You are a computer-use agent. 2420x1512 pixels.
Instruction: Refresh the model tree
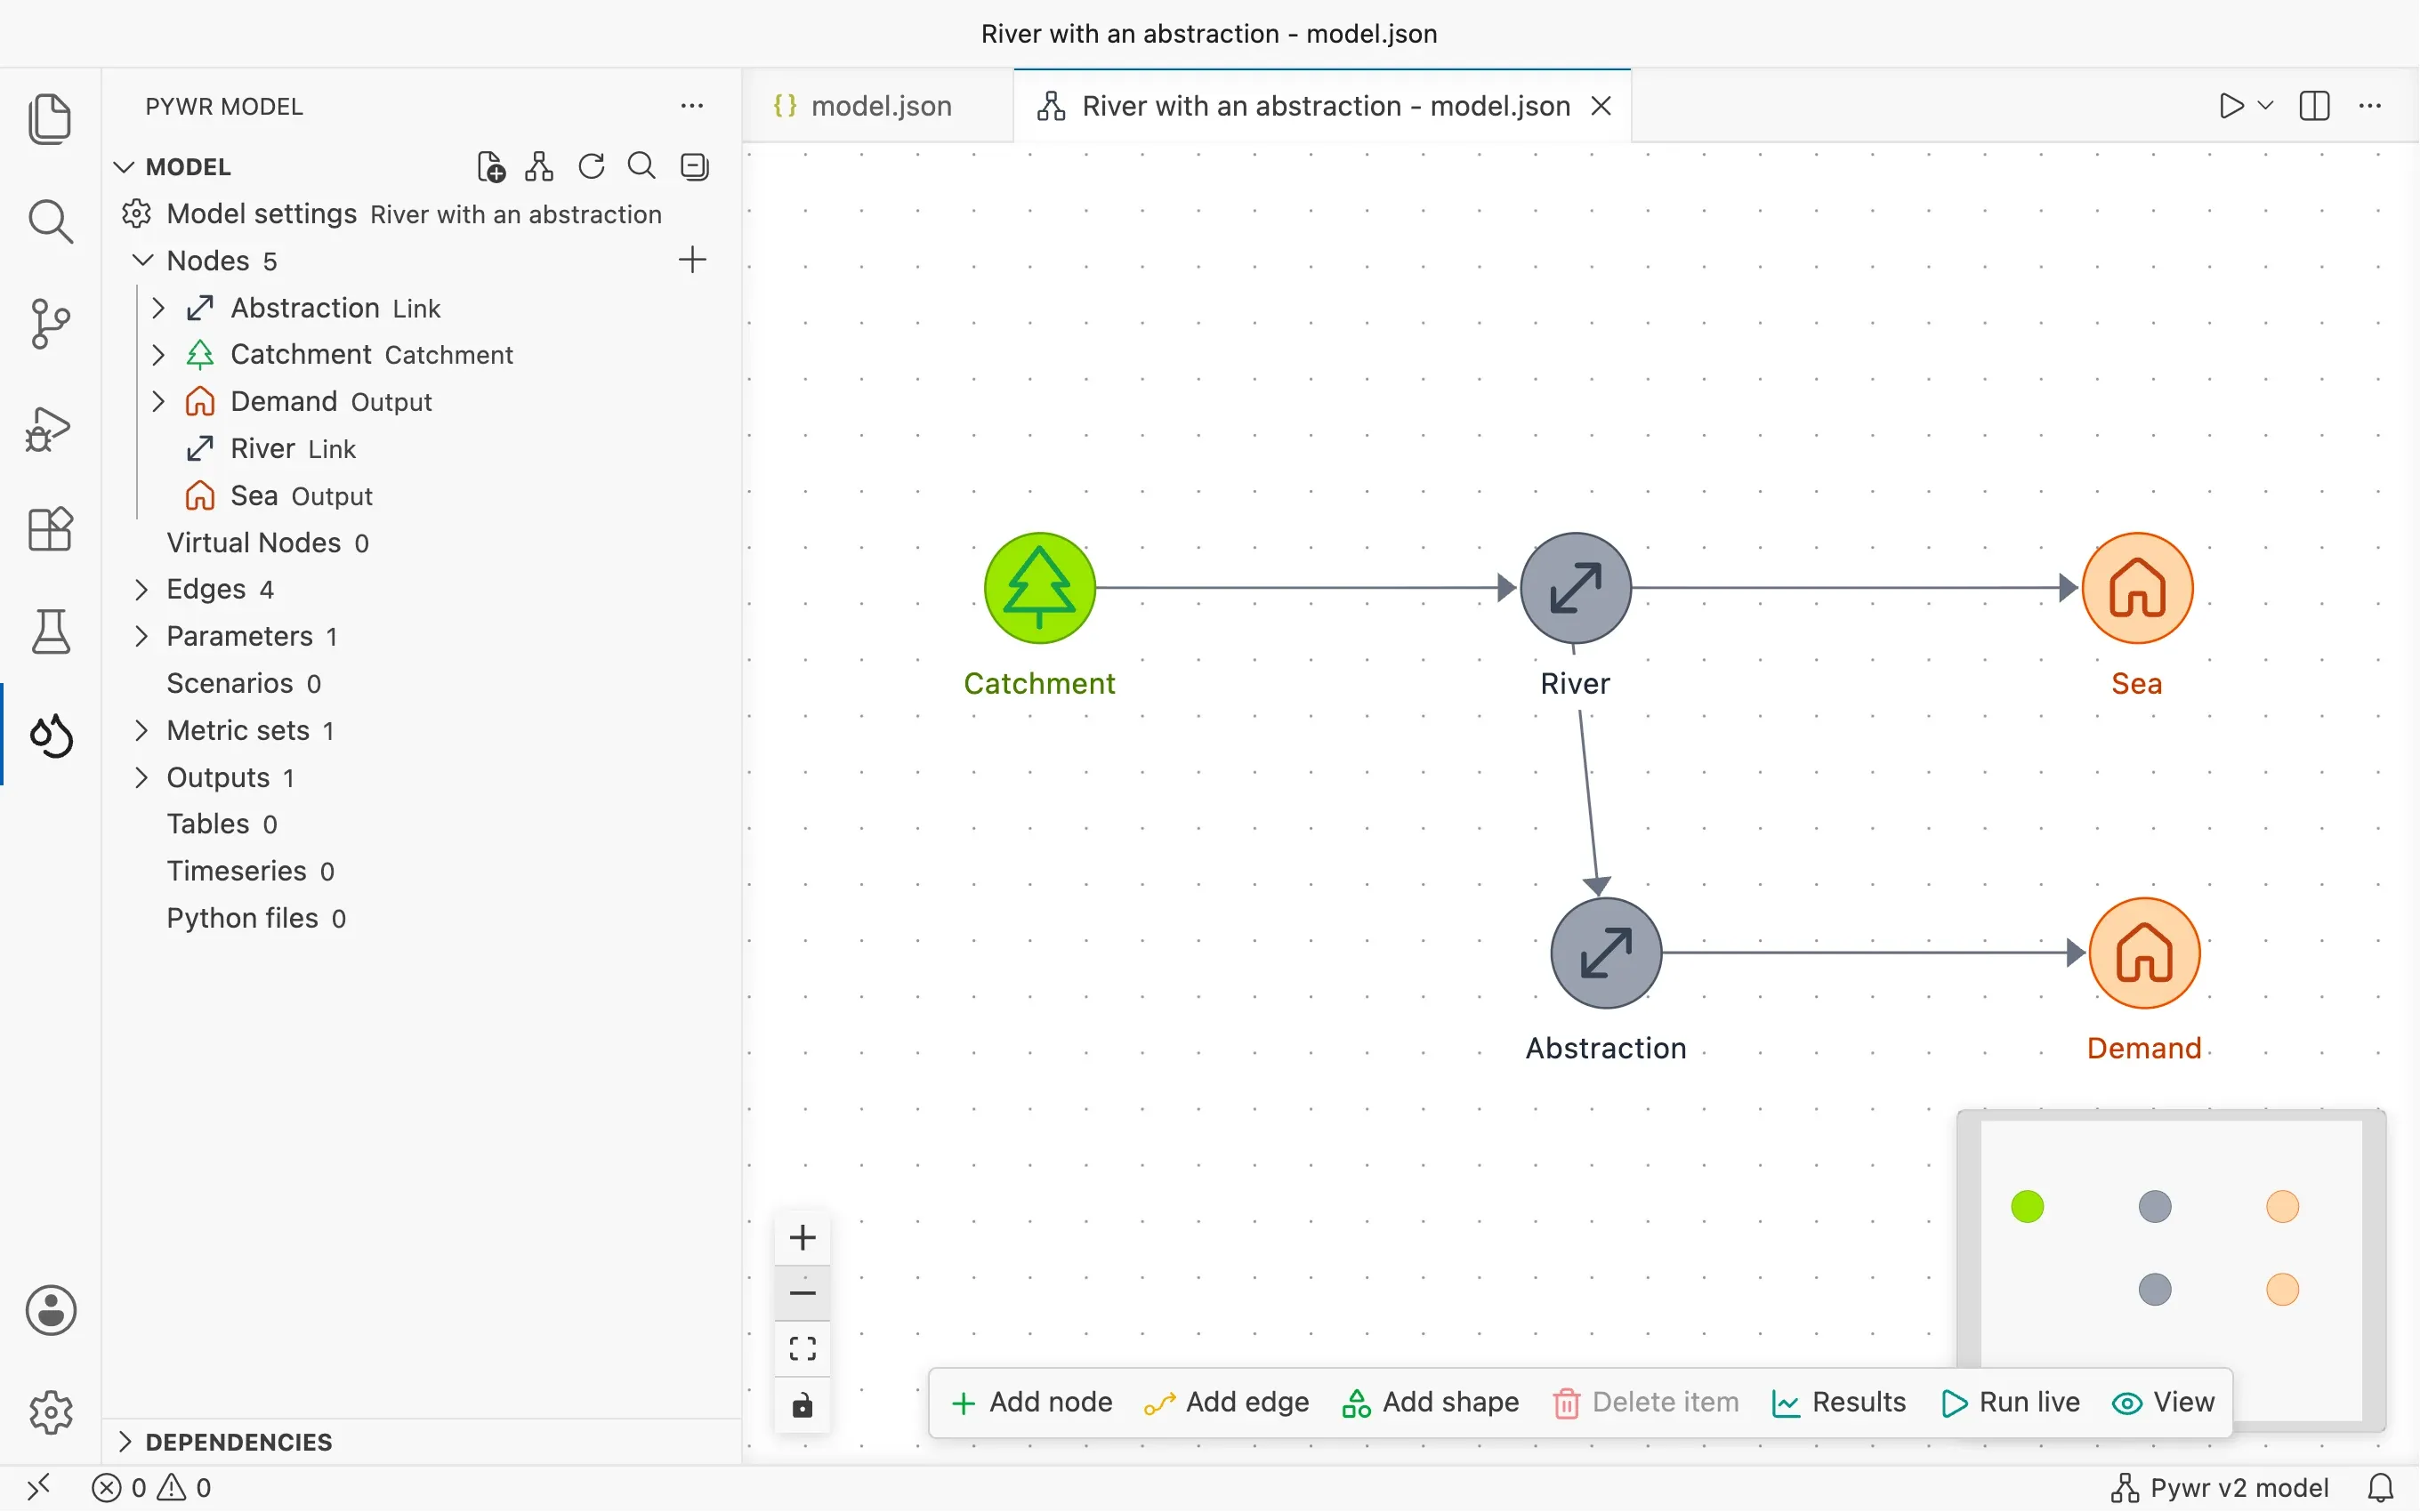point(591,166)
